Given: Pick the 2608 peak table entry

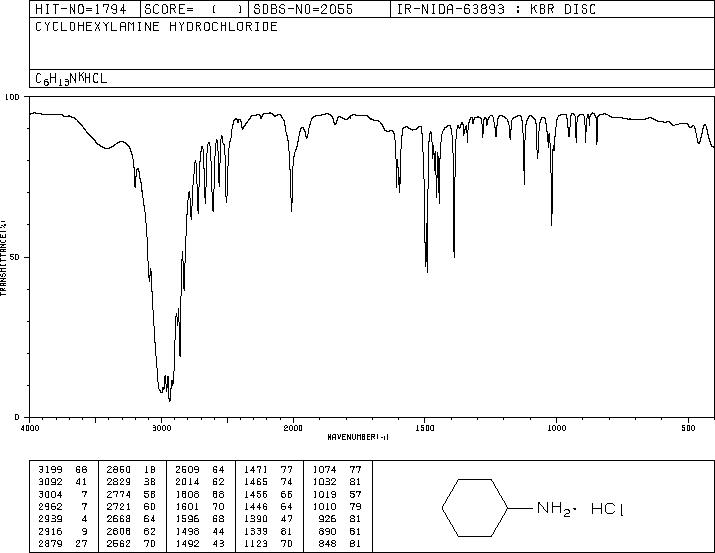Looking at the screenshot, I should click(131, 532).
